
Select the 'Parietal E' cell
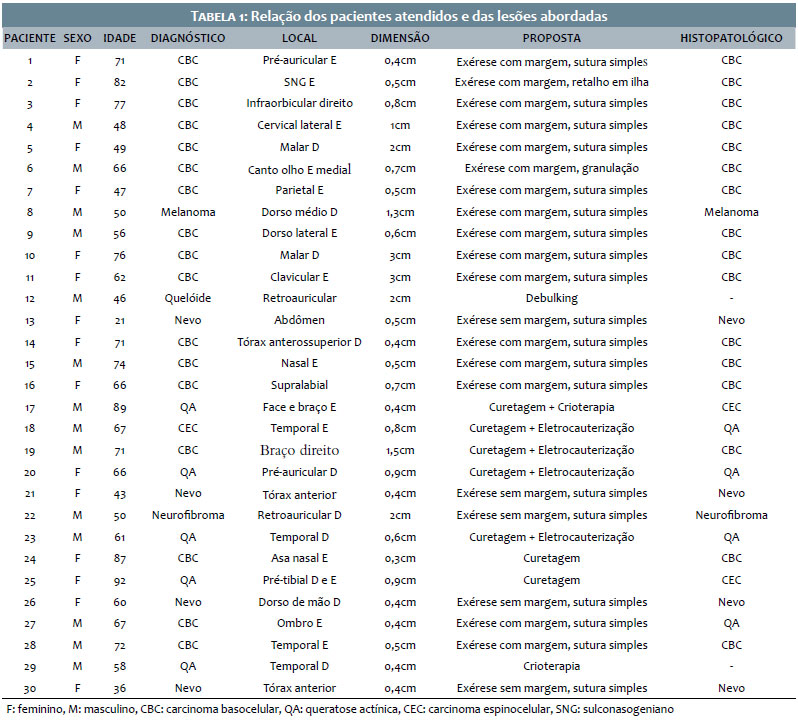point(299,190)
